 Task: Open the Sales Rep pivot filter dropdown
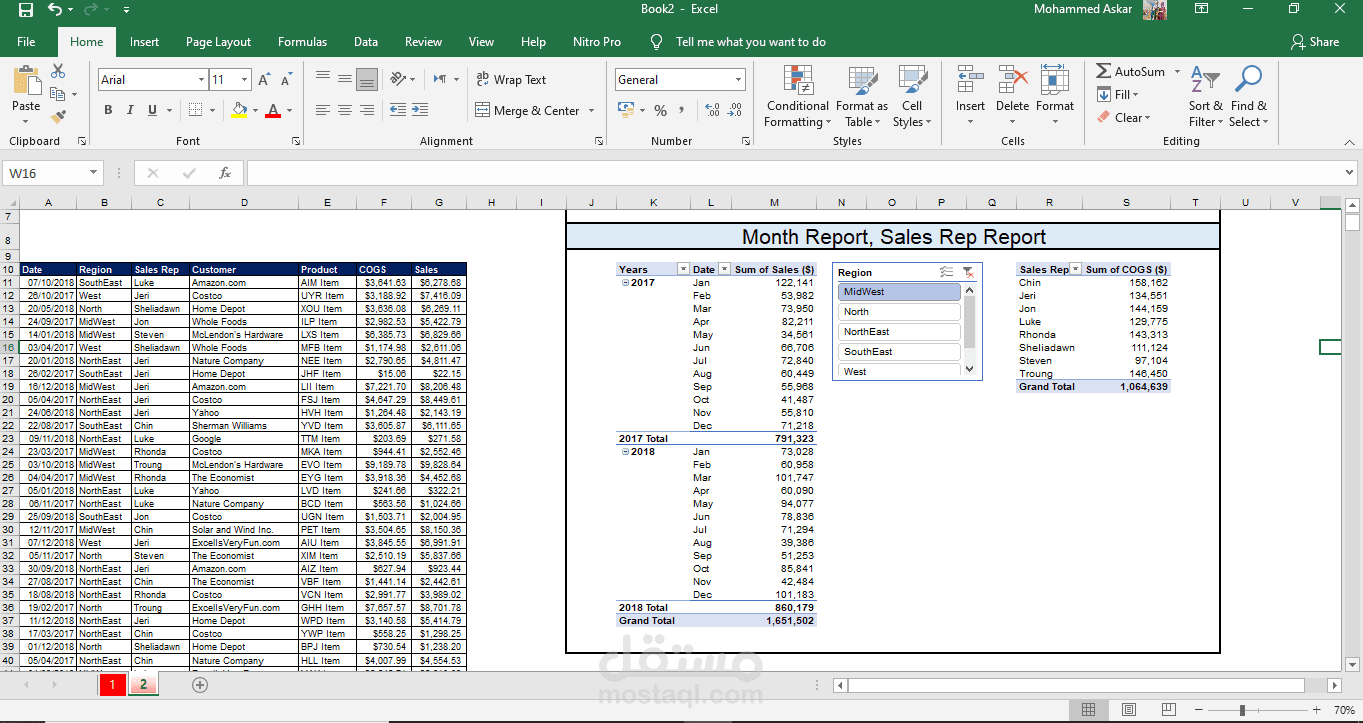pos(1075,270)
